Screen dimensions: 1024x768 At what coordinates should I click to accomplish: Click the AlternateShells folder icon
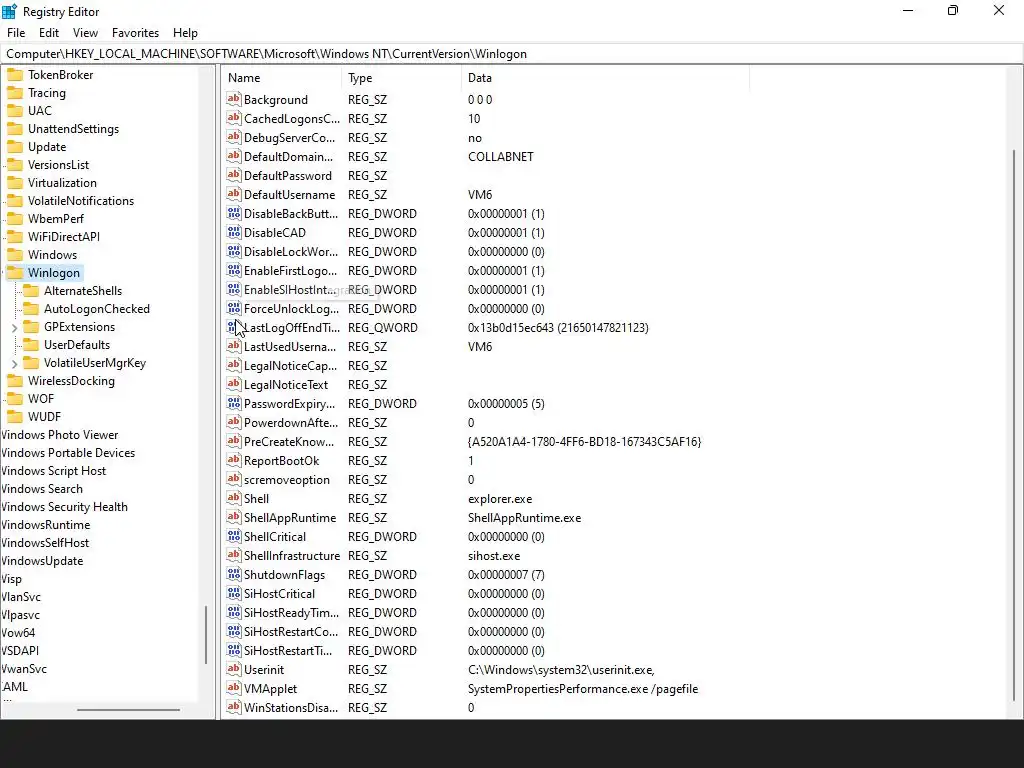[x=31, y=291]
